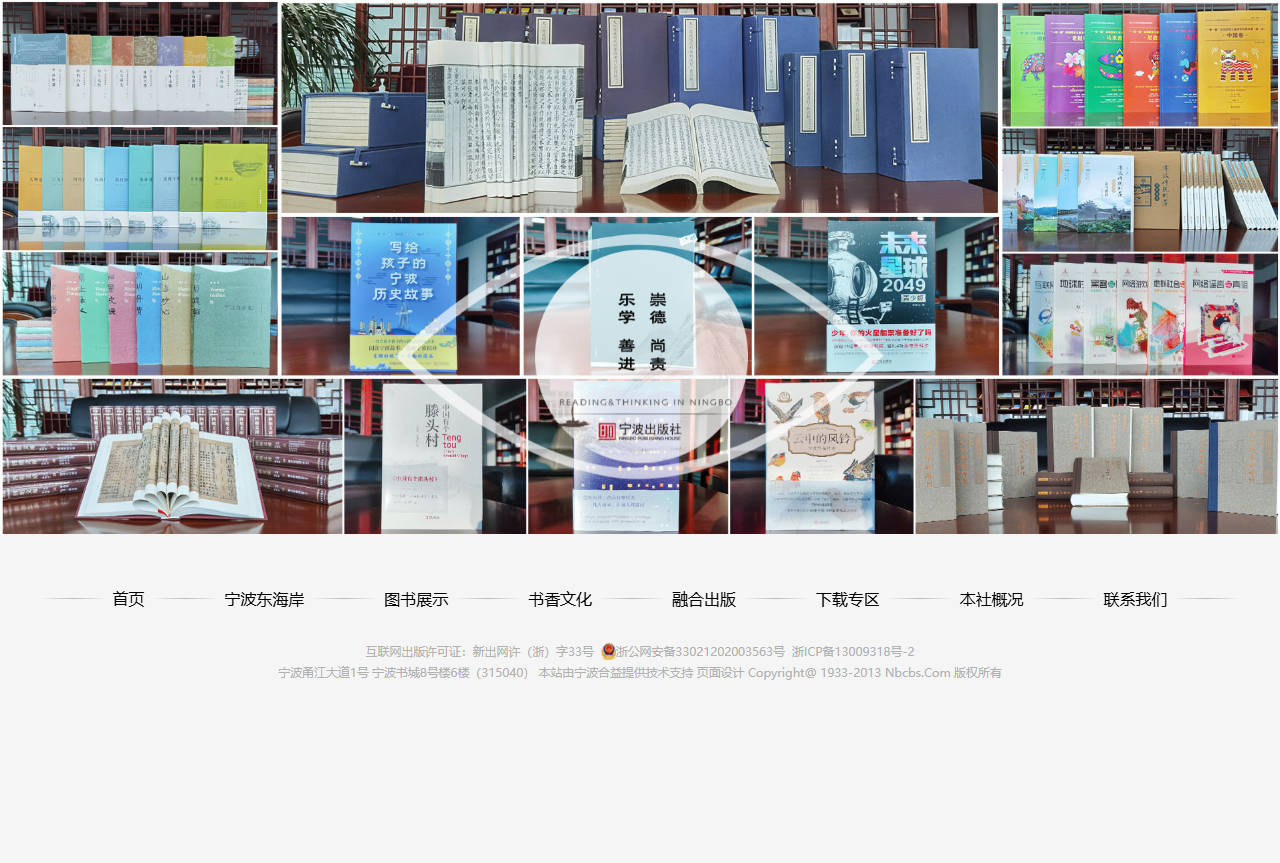Image resolution: width=1280 pixels, height=863 pixels.
Task: Visit the 下载专区 section
Action: pos(848,599)
